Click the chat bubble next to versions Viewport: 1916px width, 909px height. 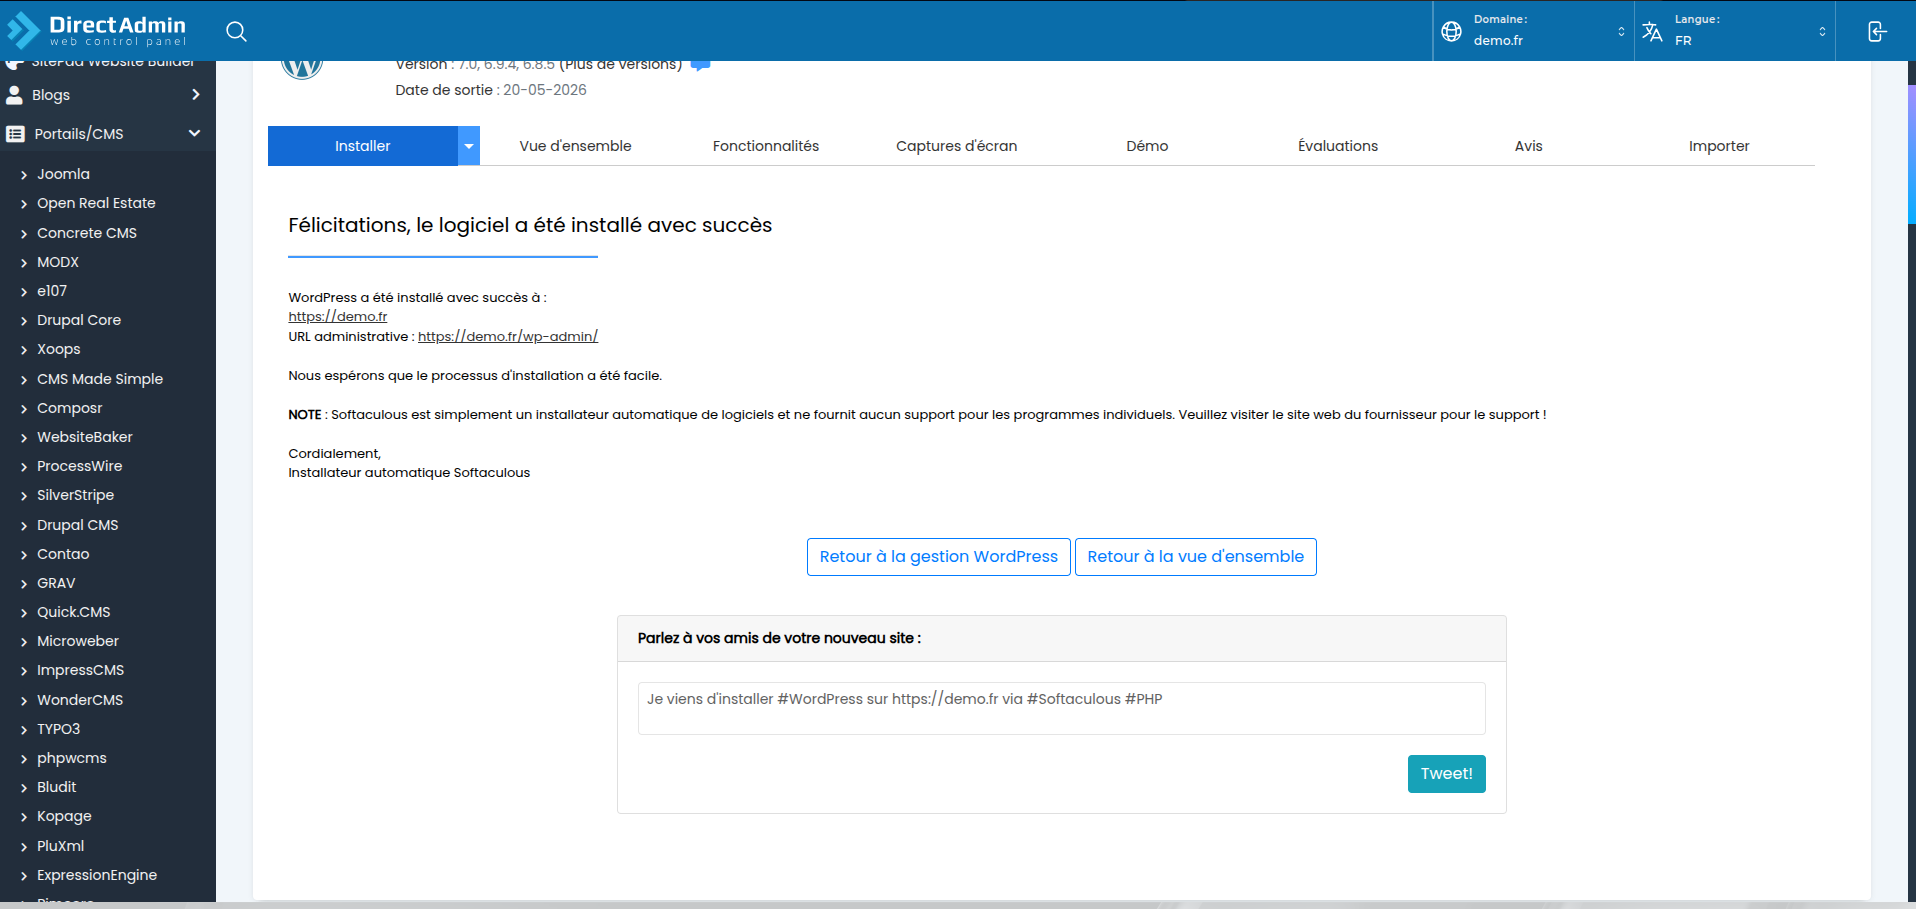pos(701,65)
